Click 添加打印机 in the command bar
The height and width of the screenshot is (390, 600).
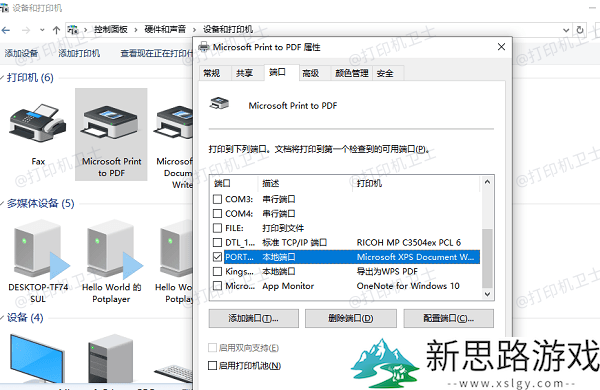(79, 53)
